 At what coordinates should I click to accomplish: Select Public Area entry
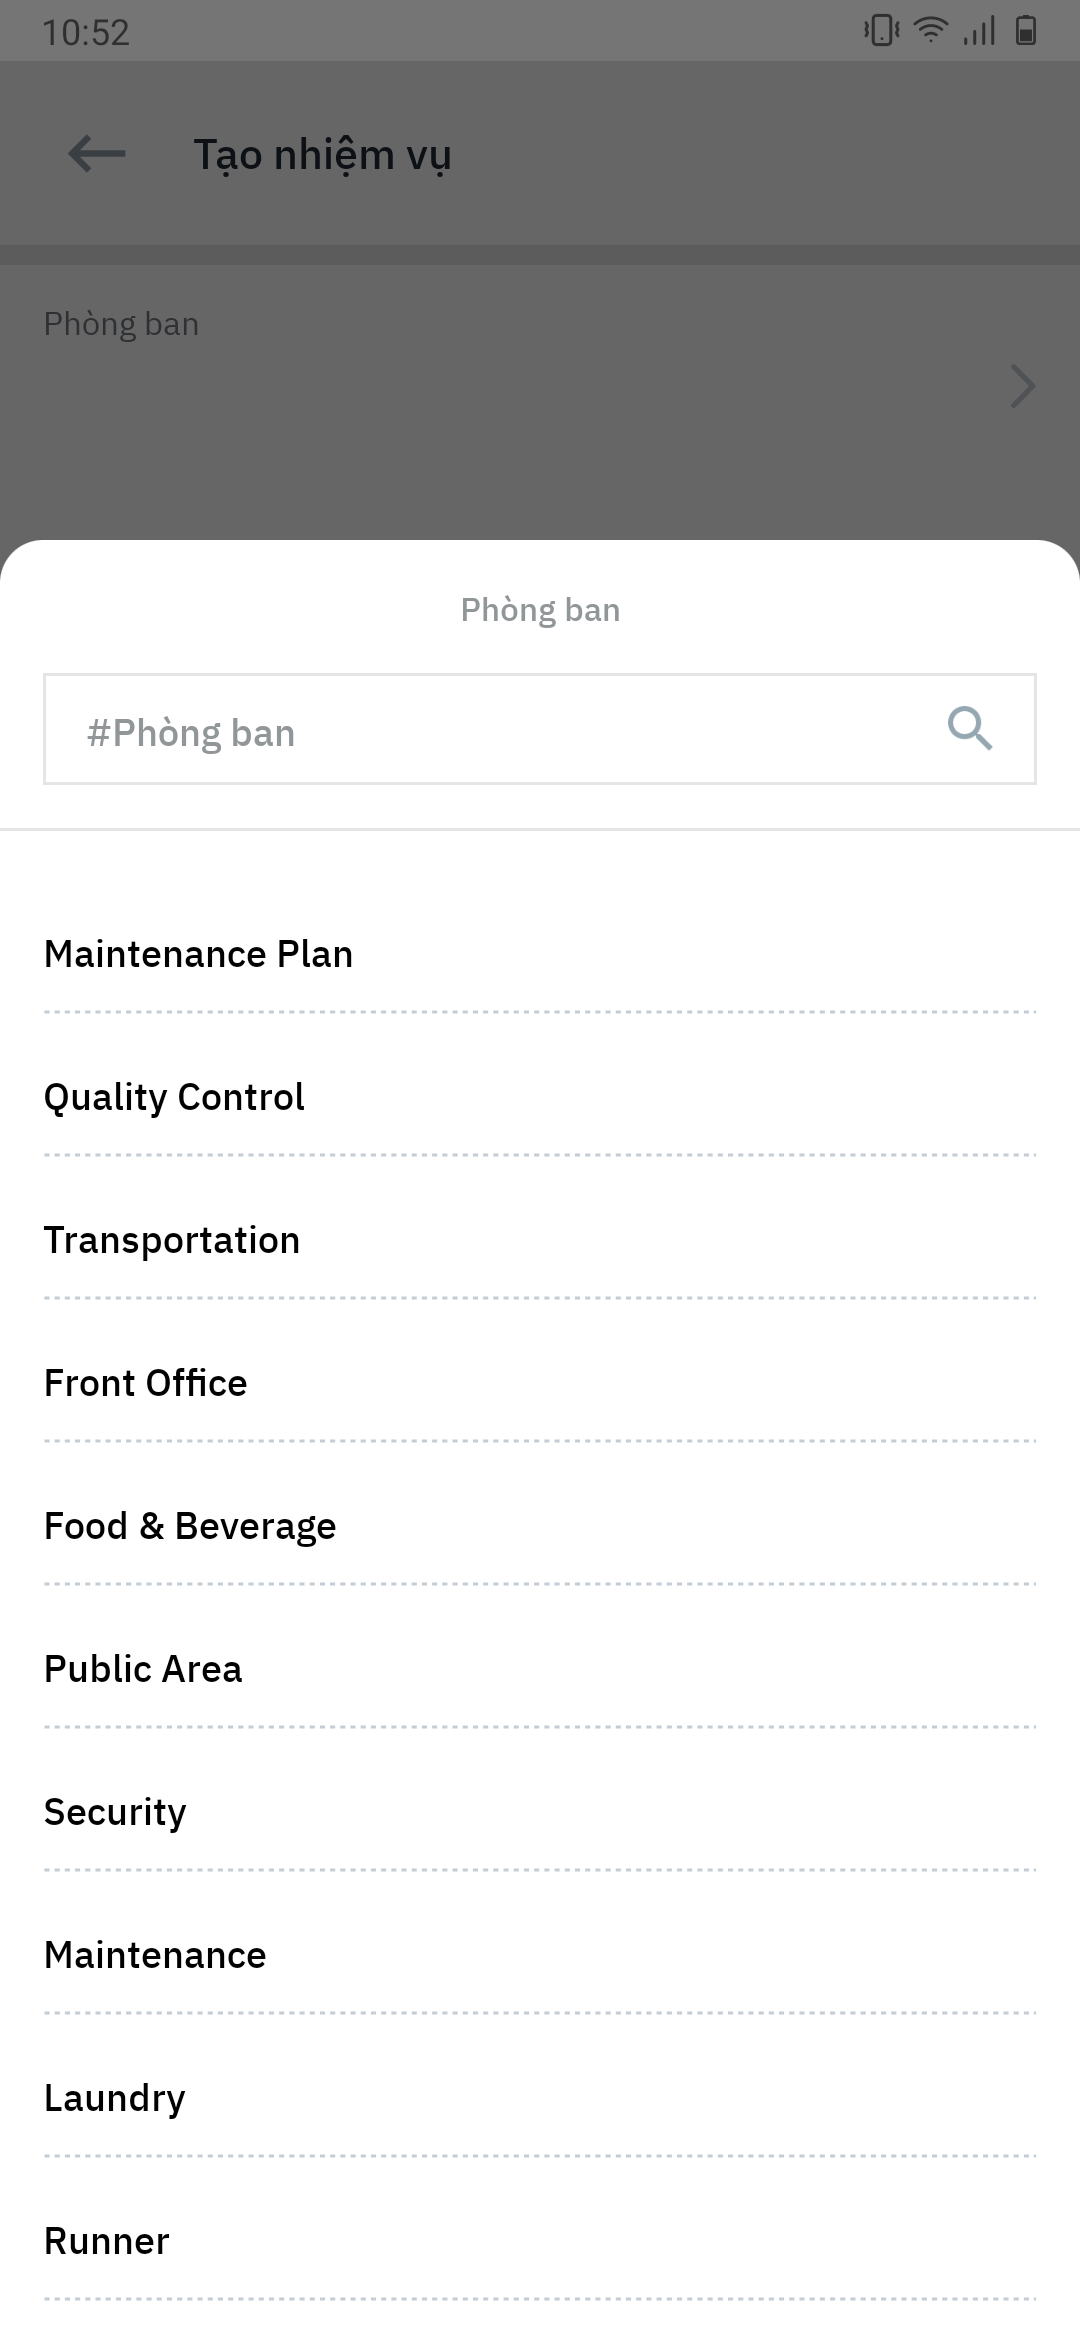coord(143,1669)
